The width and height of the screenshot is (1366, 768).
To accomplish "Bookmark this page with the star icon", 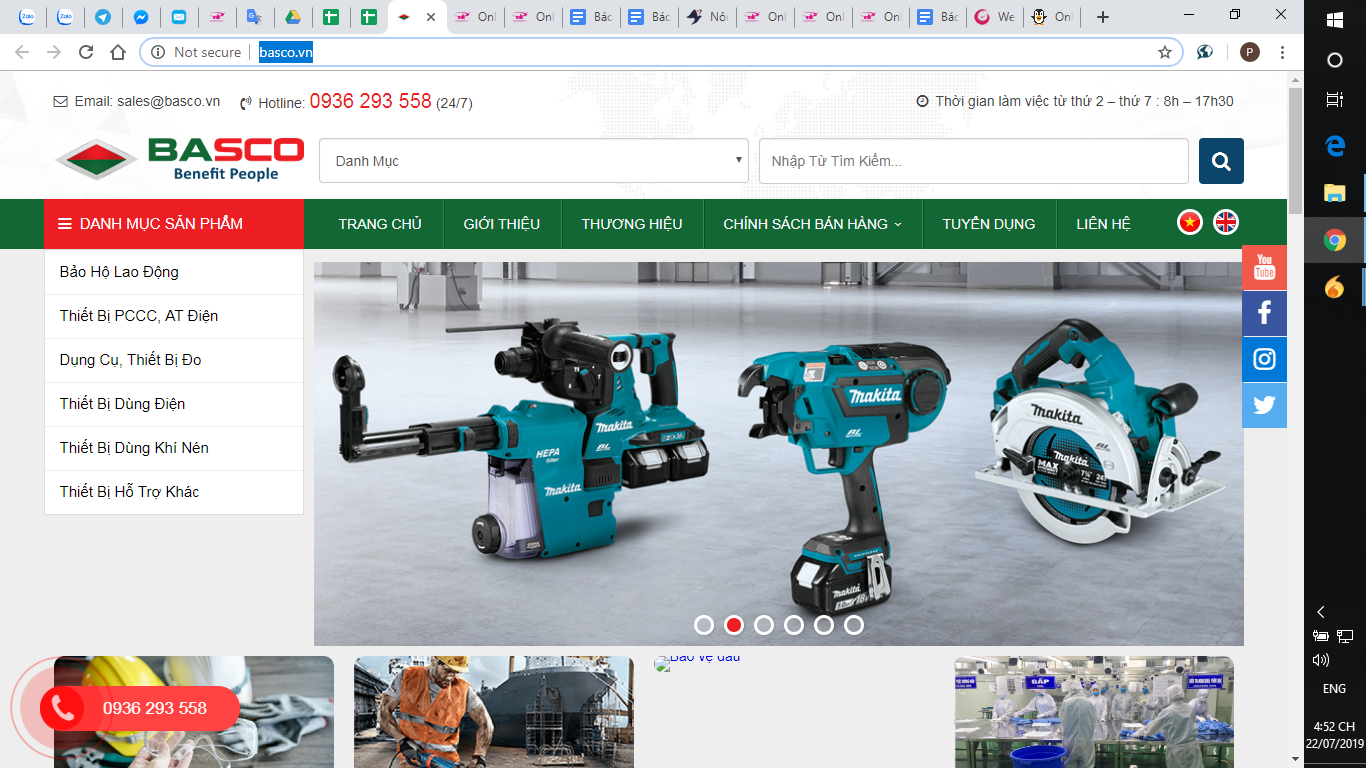I will pos(1164,52).
